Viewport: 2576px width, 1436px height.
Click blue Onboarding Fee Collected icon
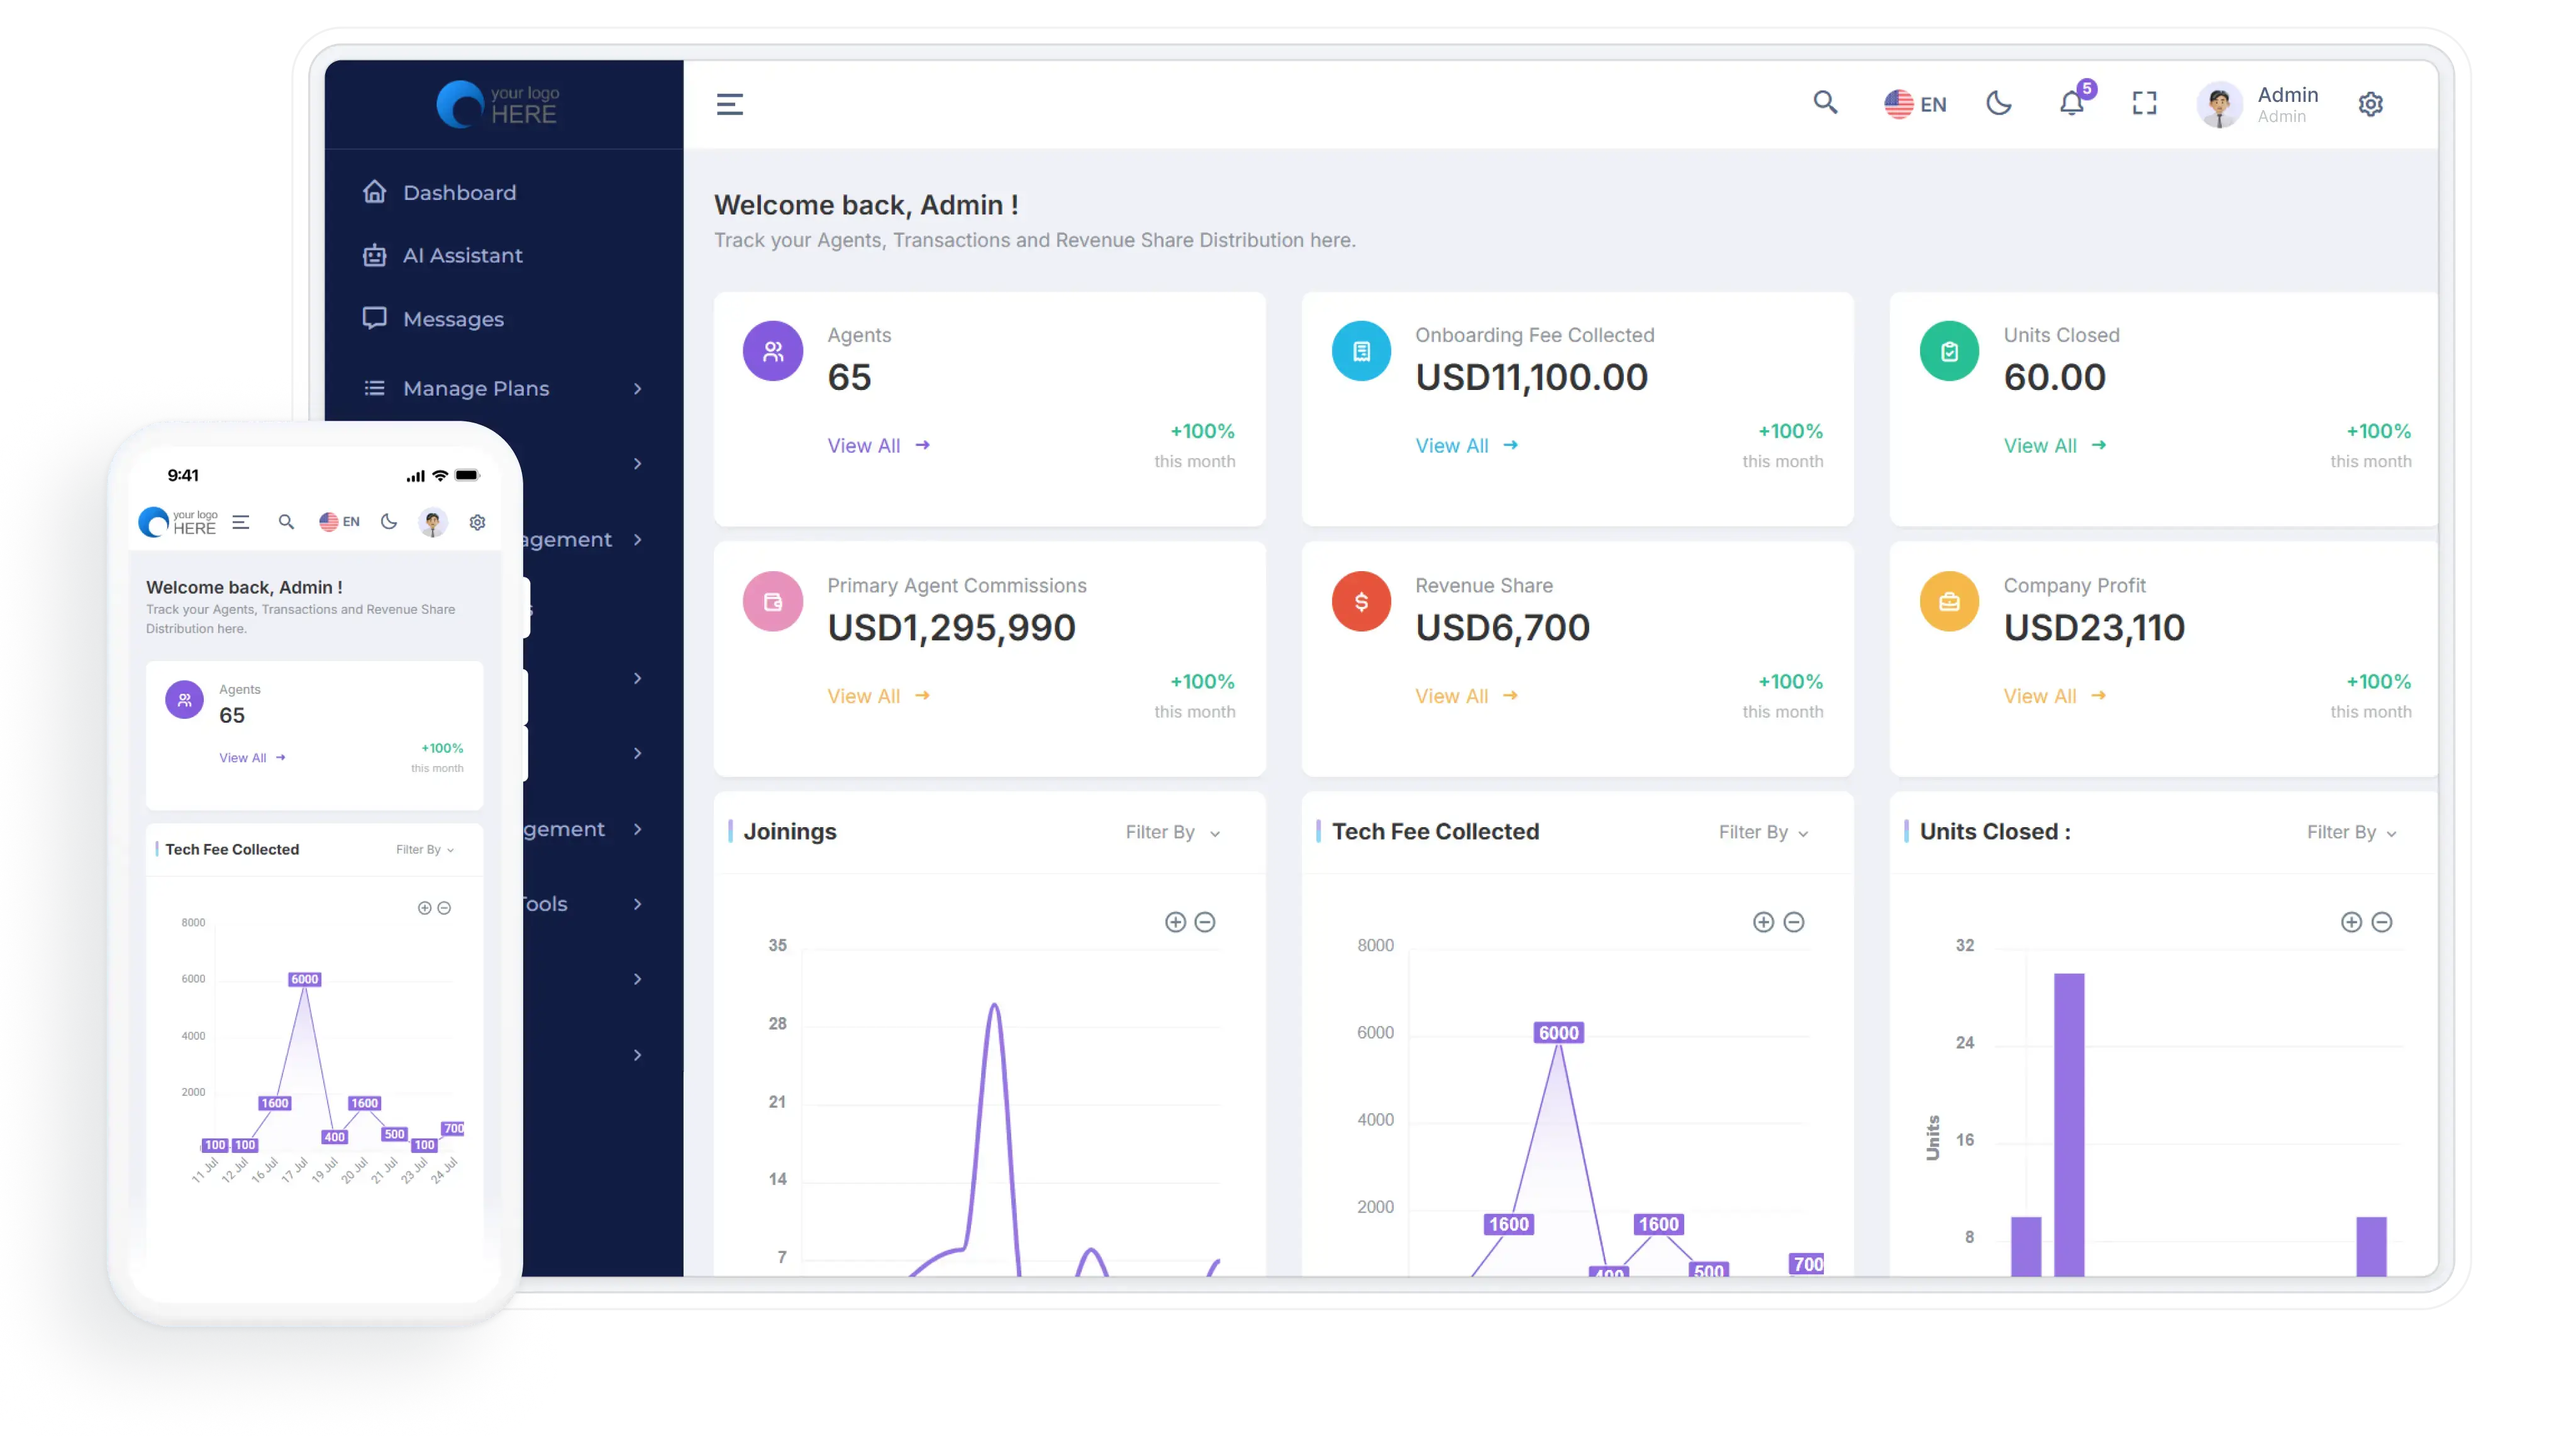[x=1360, y=351]
